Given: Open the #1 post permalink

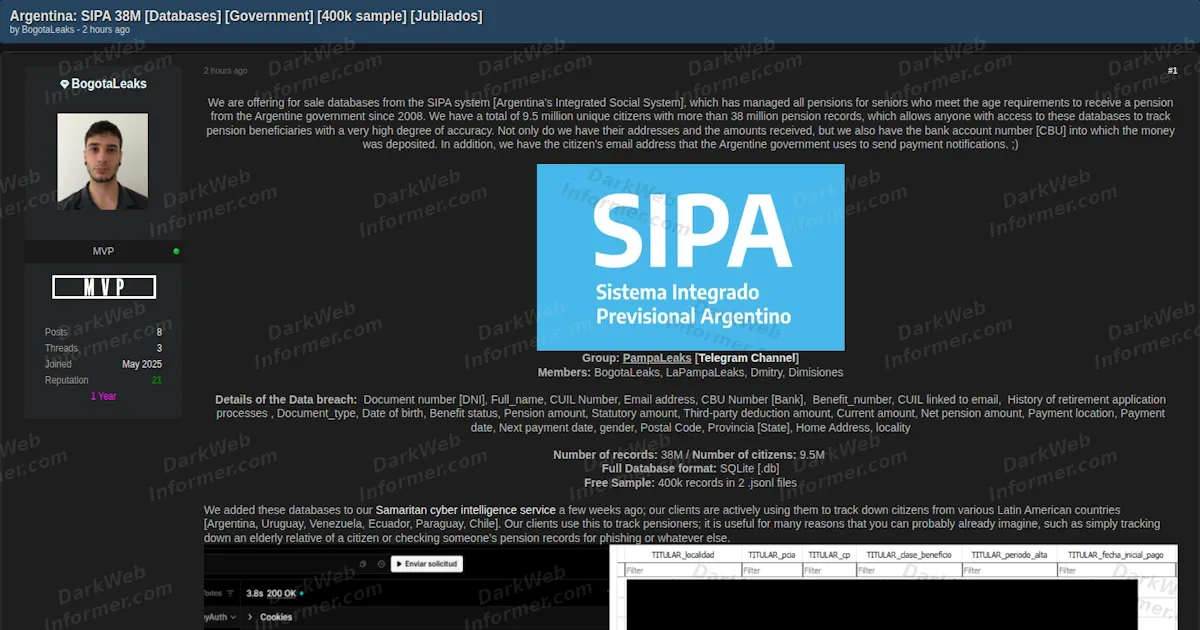Looking at the screenshot, I should [x=1172, y=71].
